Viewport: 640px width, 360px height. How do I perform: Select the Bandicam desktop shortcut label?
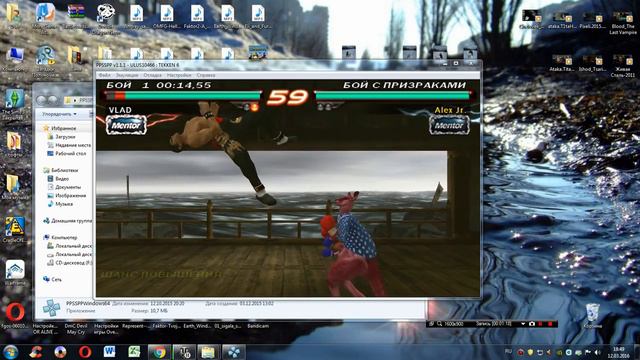(258, 326)
